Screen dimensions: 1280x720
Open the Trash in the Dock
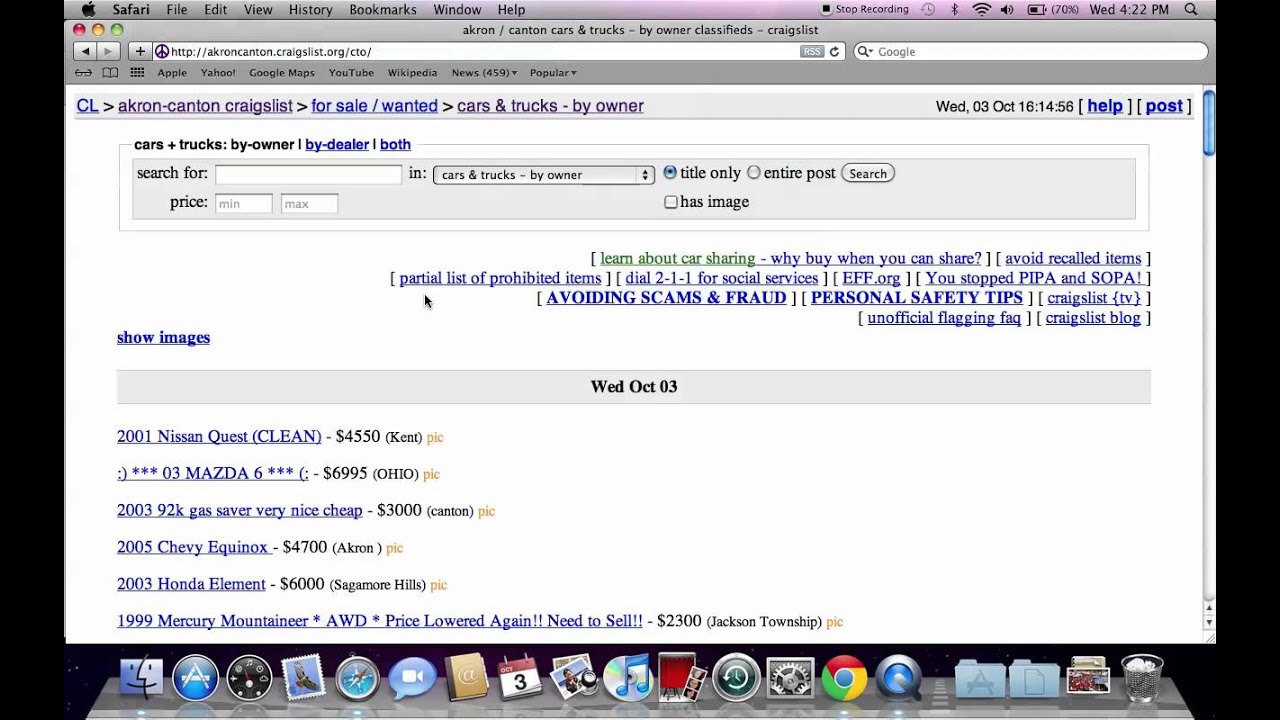[1141, 679]
